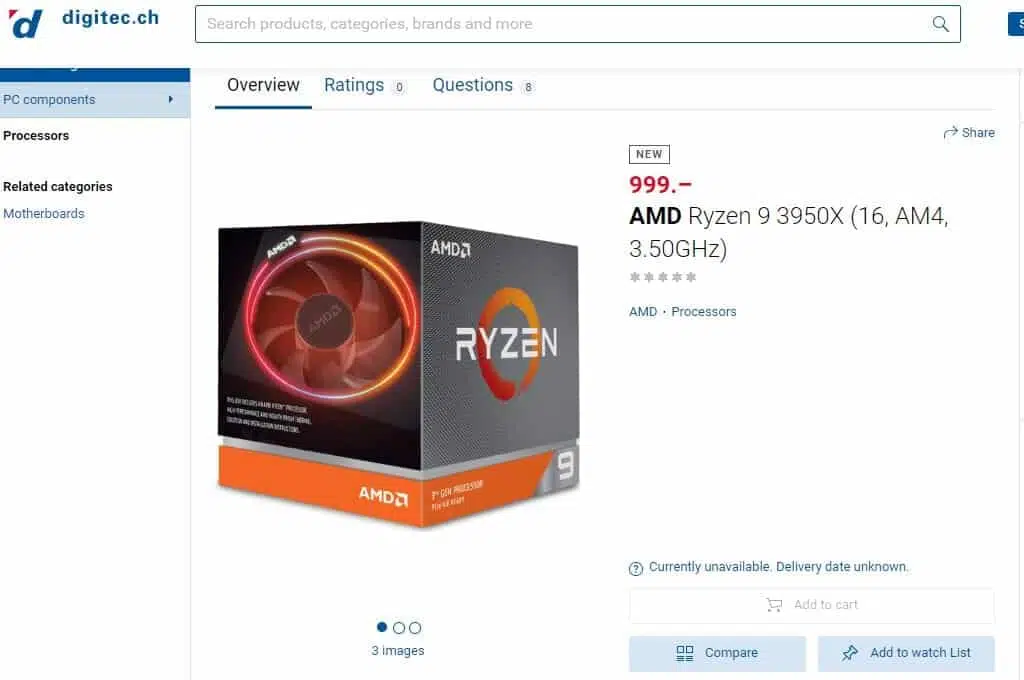Screen dimensions: 1024x680
Task: Open the Overview tab
Action: click(263, 85)
